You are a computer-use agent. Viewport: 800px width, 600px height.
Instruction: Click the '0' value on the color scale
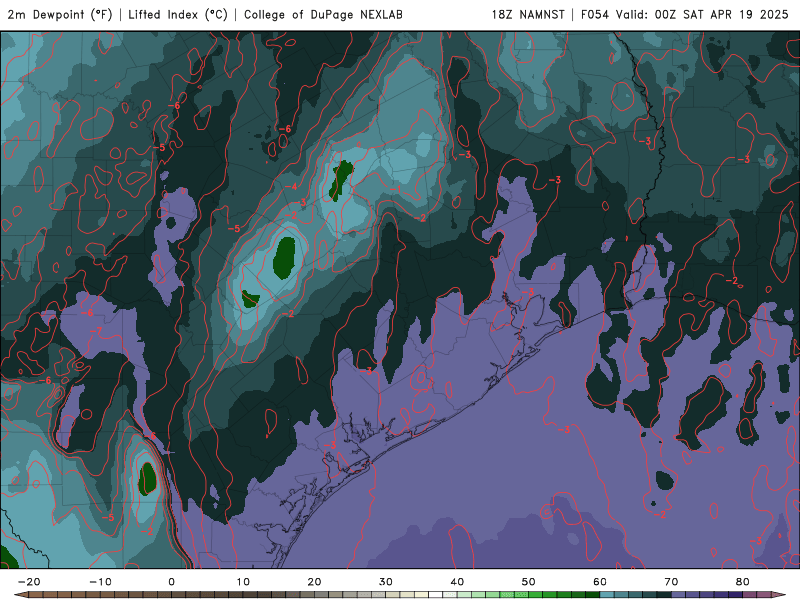coord(171,582)
